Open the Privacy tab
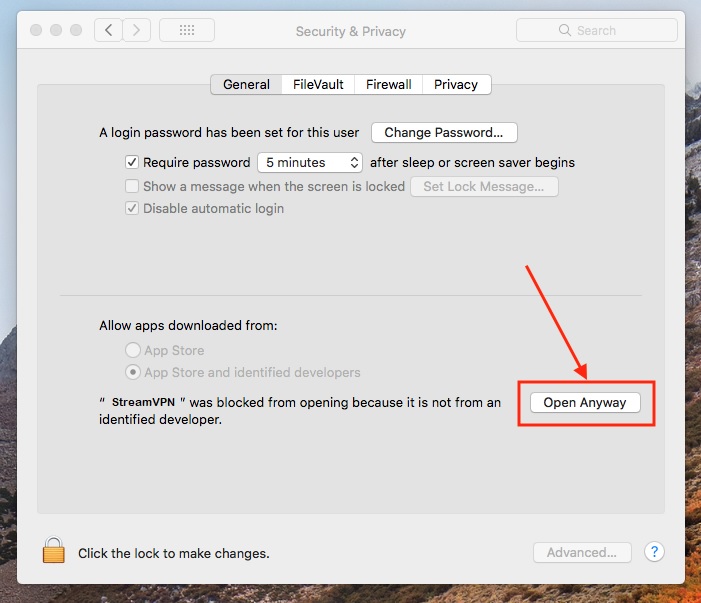 point(456,84)
